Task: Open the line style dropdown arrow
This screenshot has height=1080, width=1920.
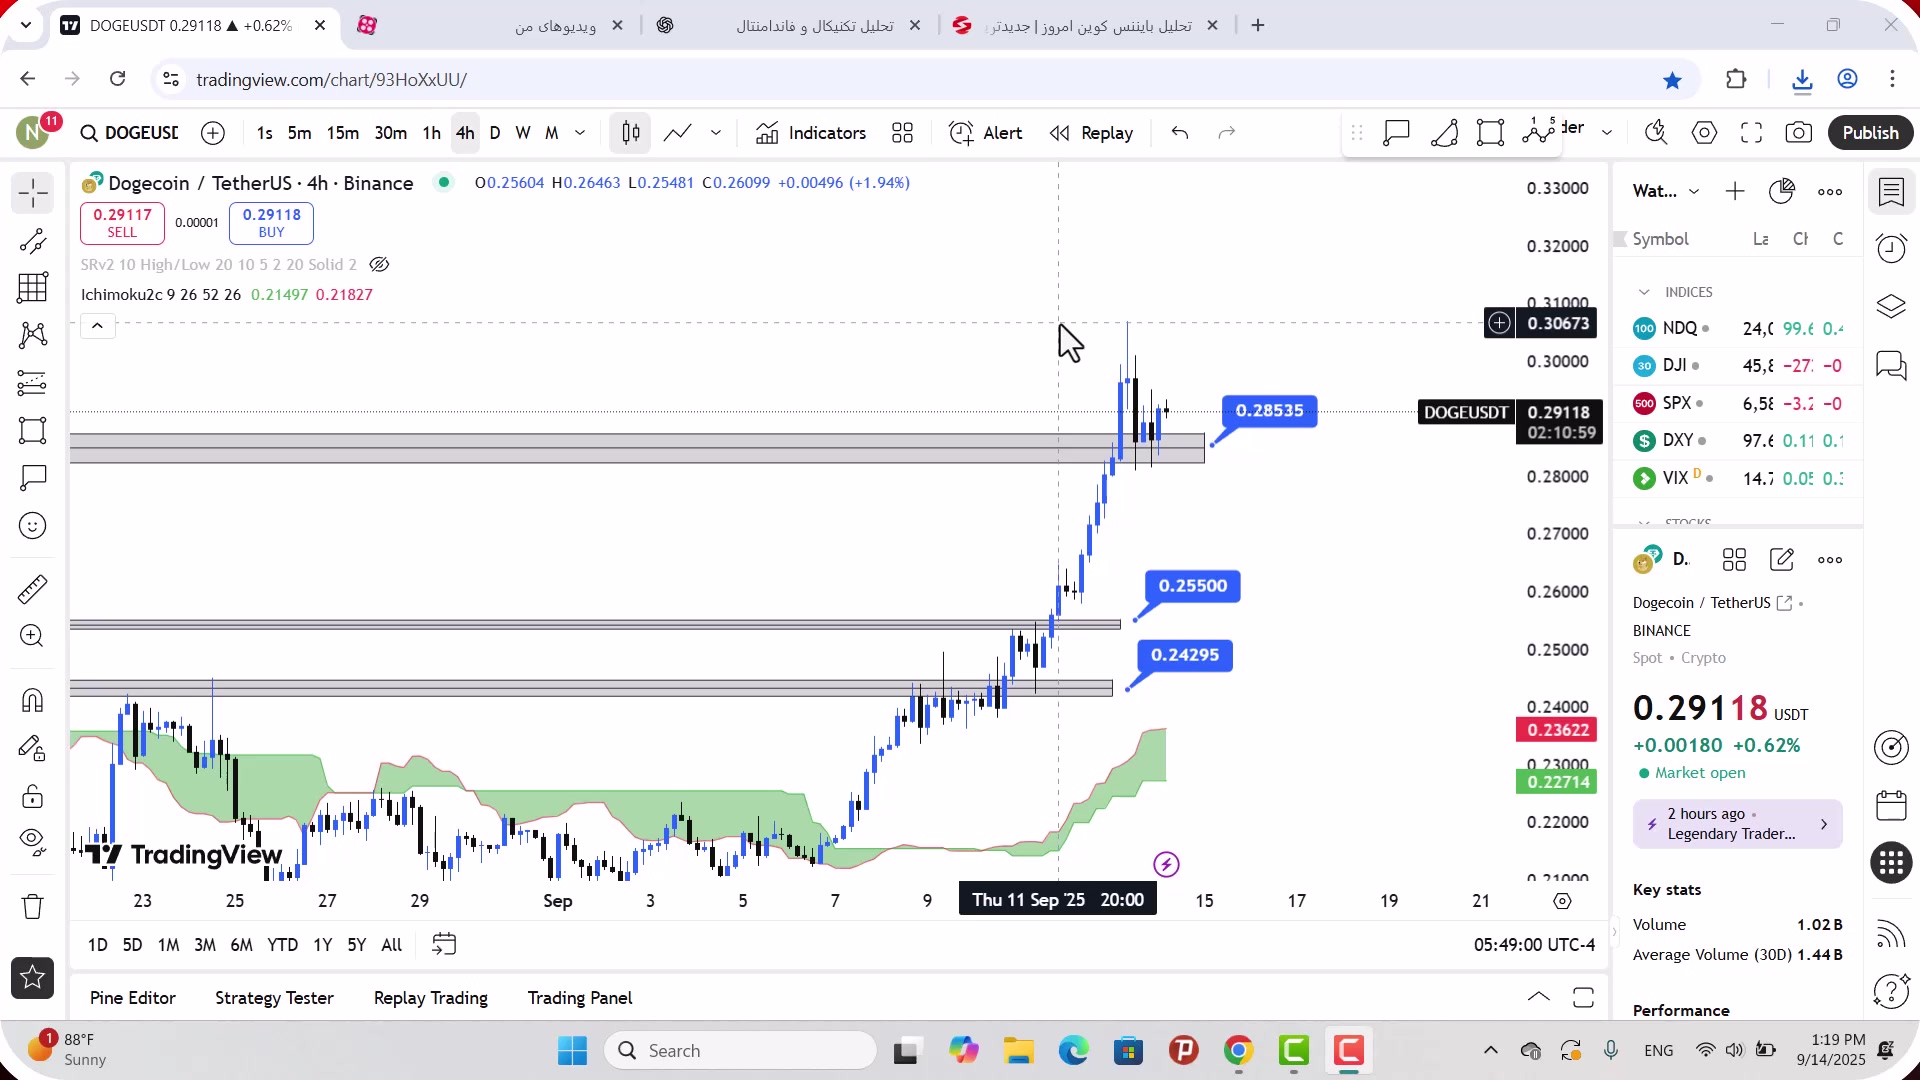Action: click(716, 133)
